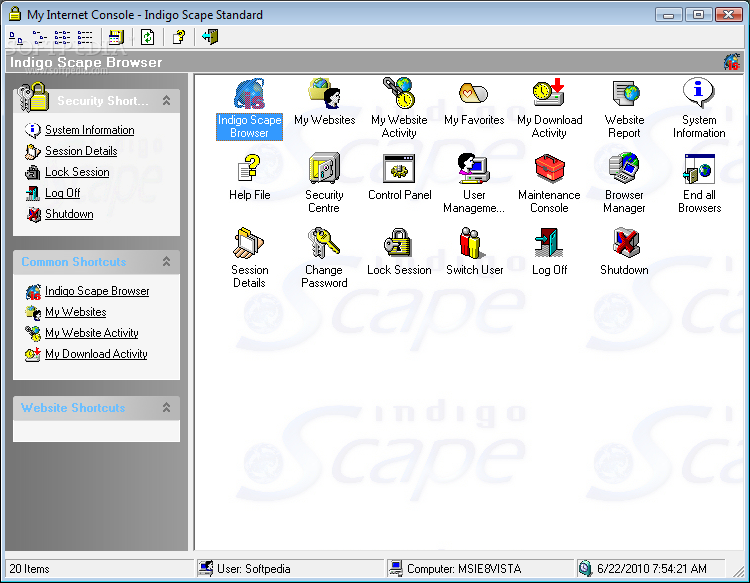Click the '20 Items' status bar text
The width and height of the screenshot is (750, 583).
pos(29,569)
